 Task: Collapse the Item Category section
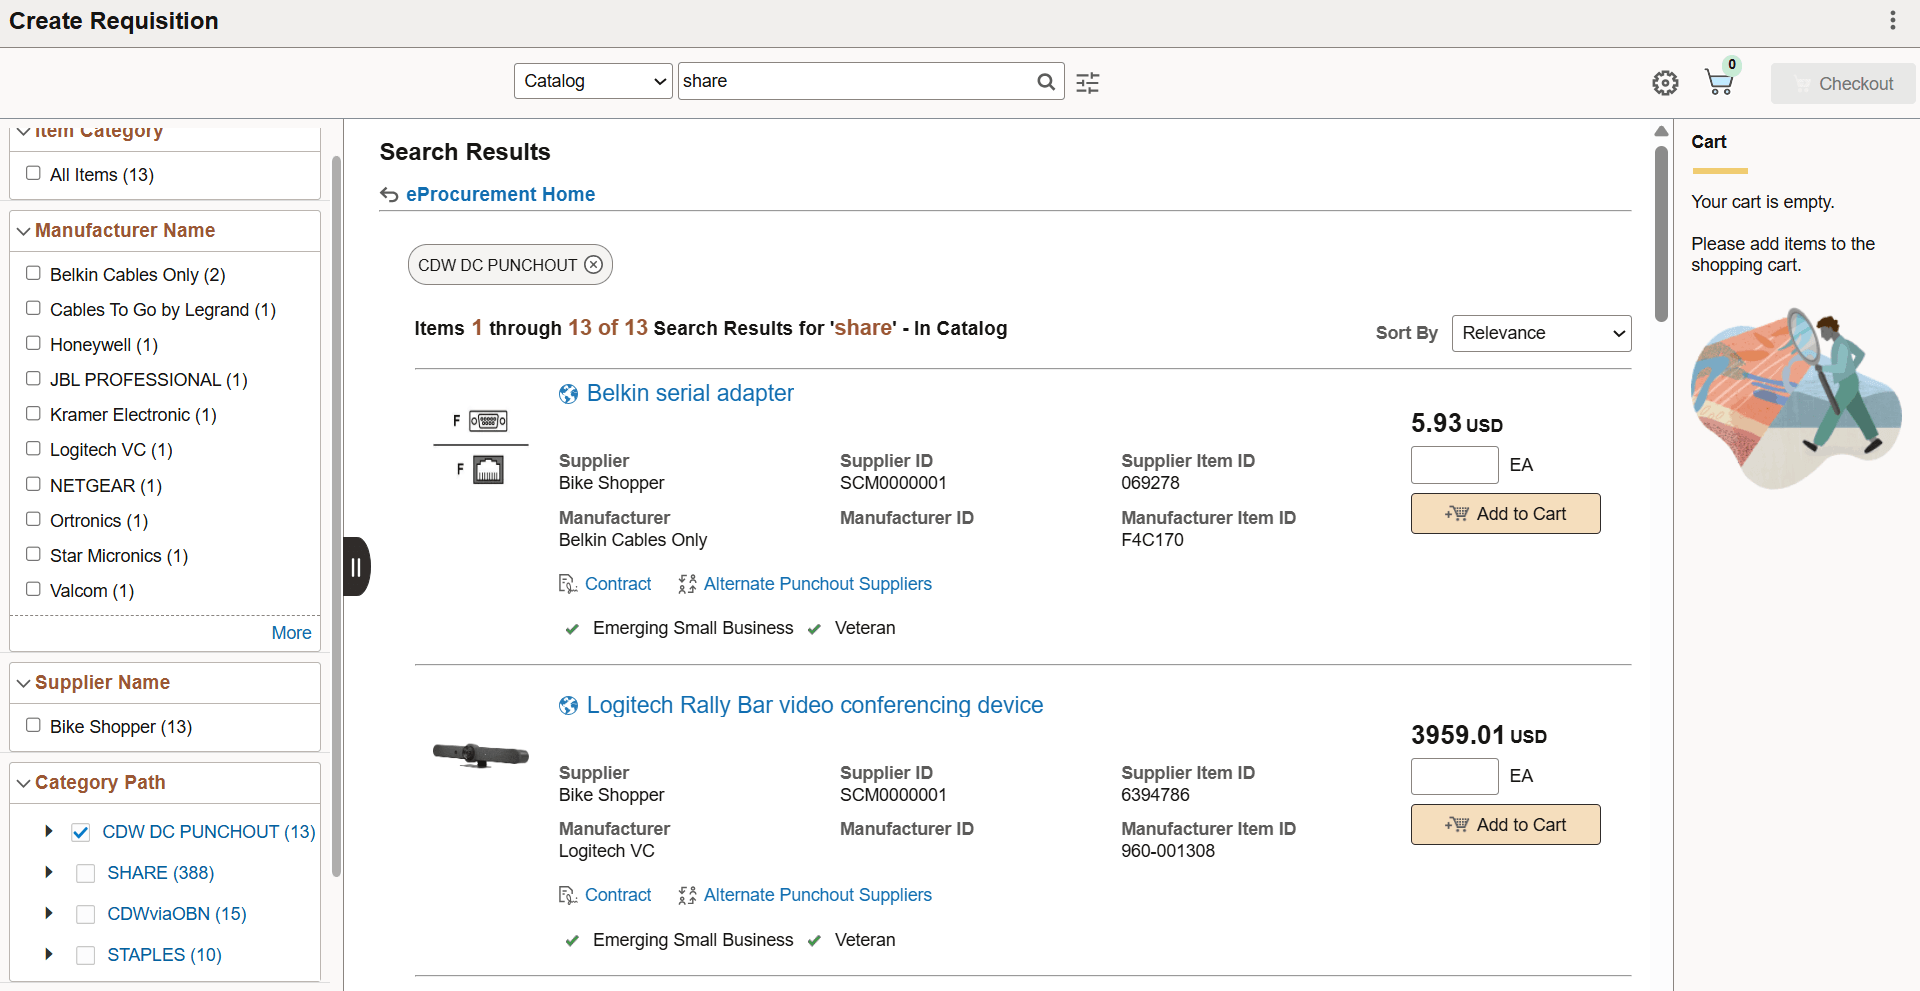(23, 131)
